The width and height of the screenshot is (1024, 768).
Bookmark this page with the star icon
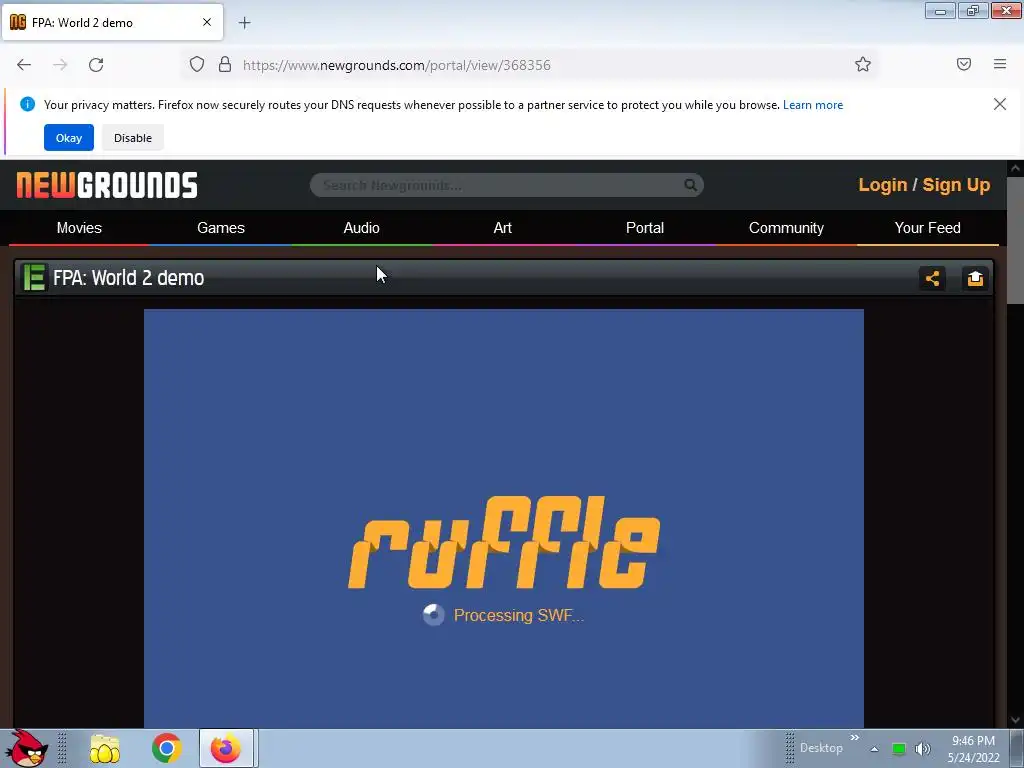pyautogui.click(x=863, y=64)
